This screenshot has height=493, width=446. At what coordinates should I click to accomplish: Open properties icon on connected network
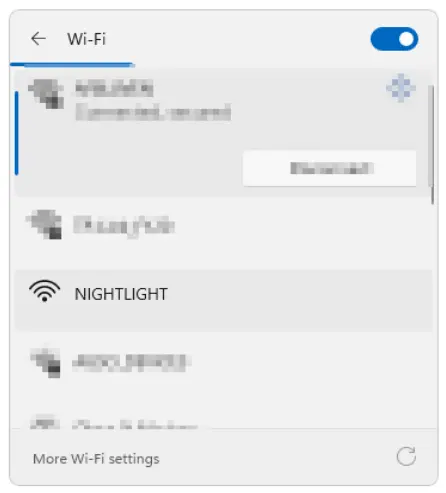(x=401, y=88)
